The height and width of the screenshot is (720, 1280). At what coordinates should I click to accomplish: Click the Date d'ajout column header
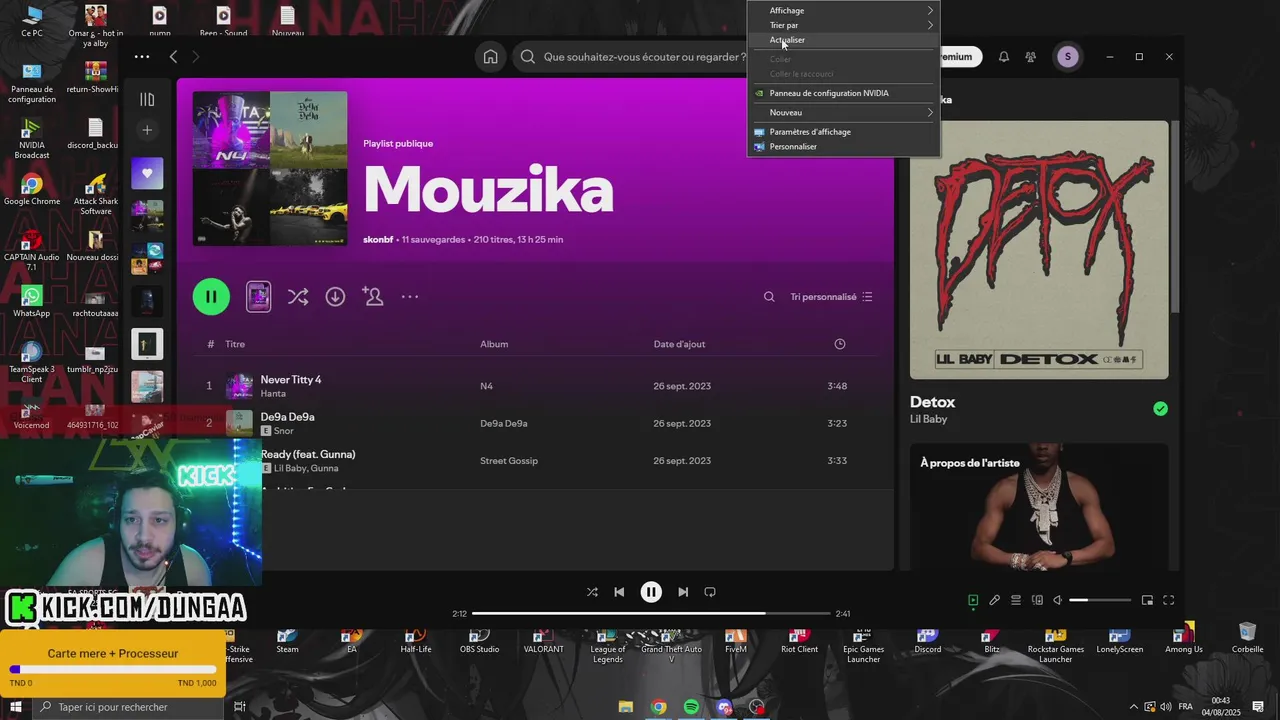(679, 344)
